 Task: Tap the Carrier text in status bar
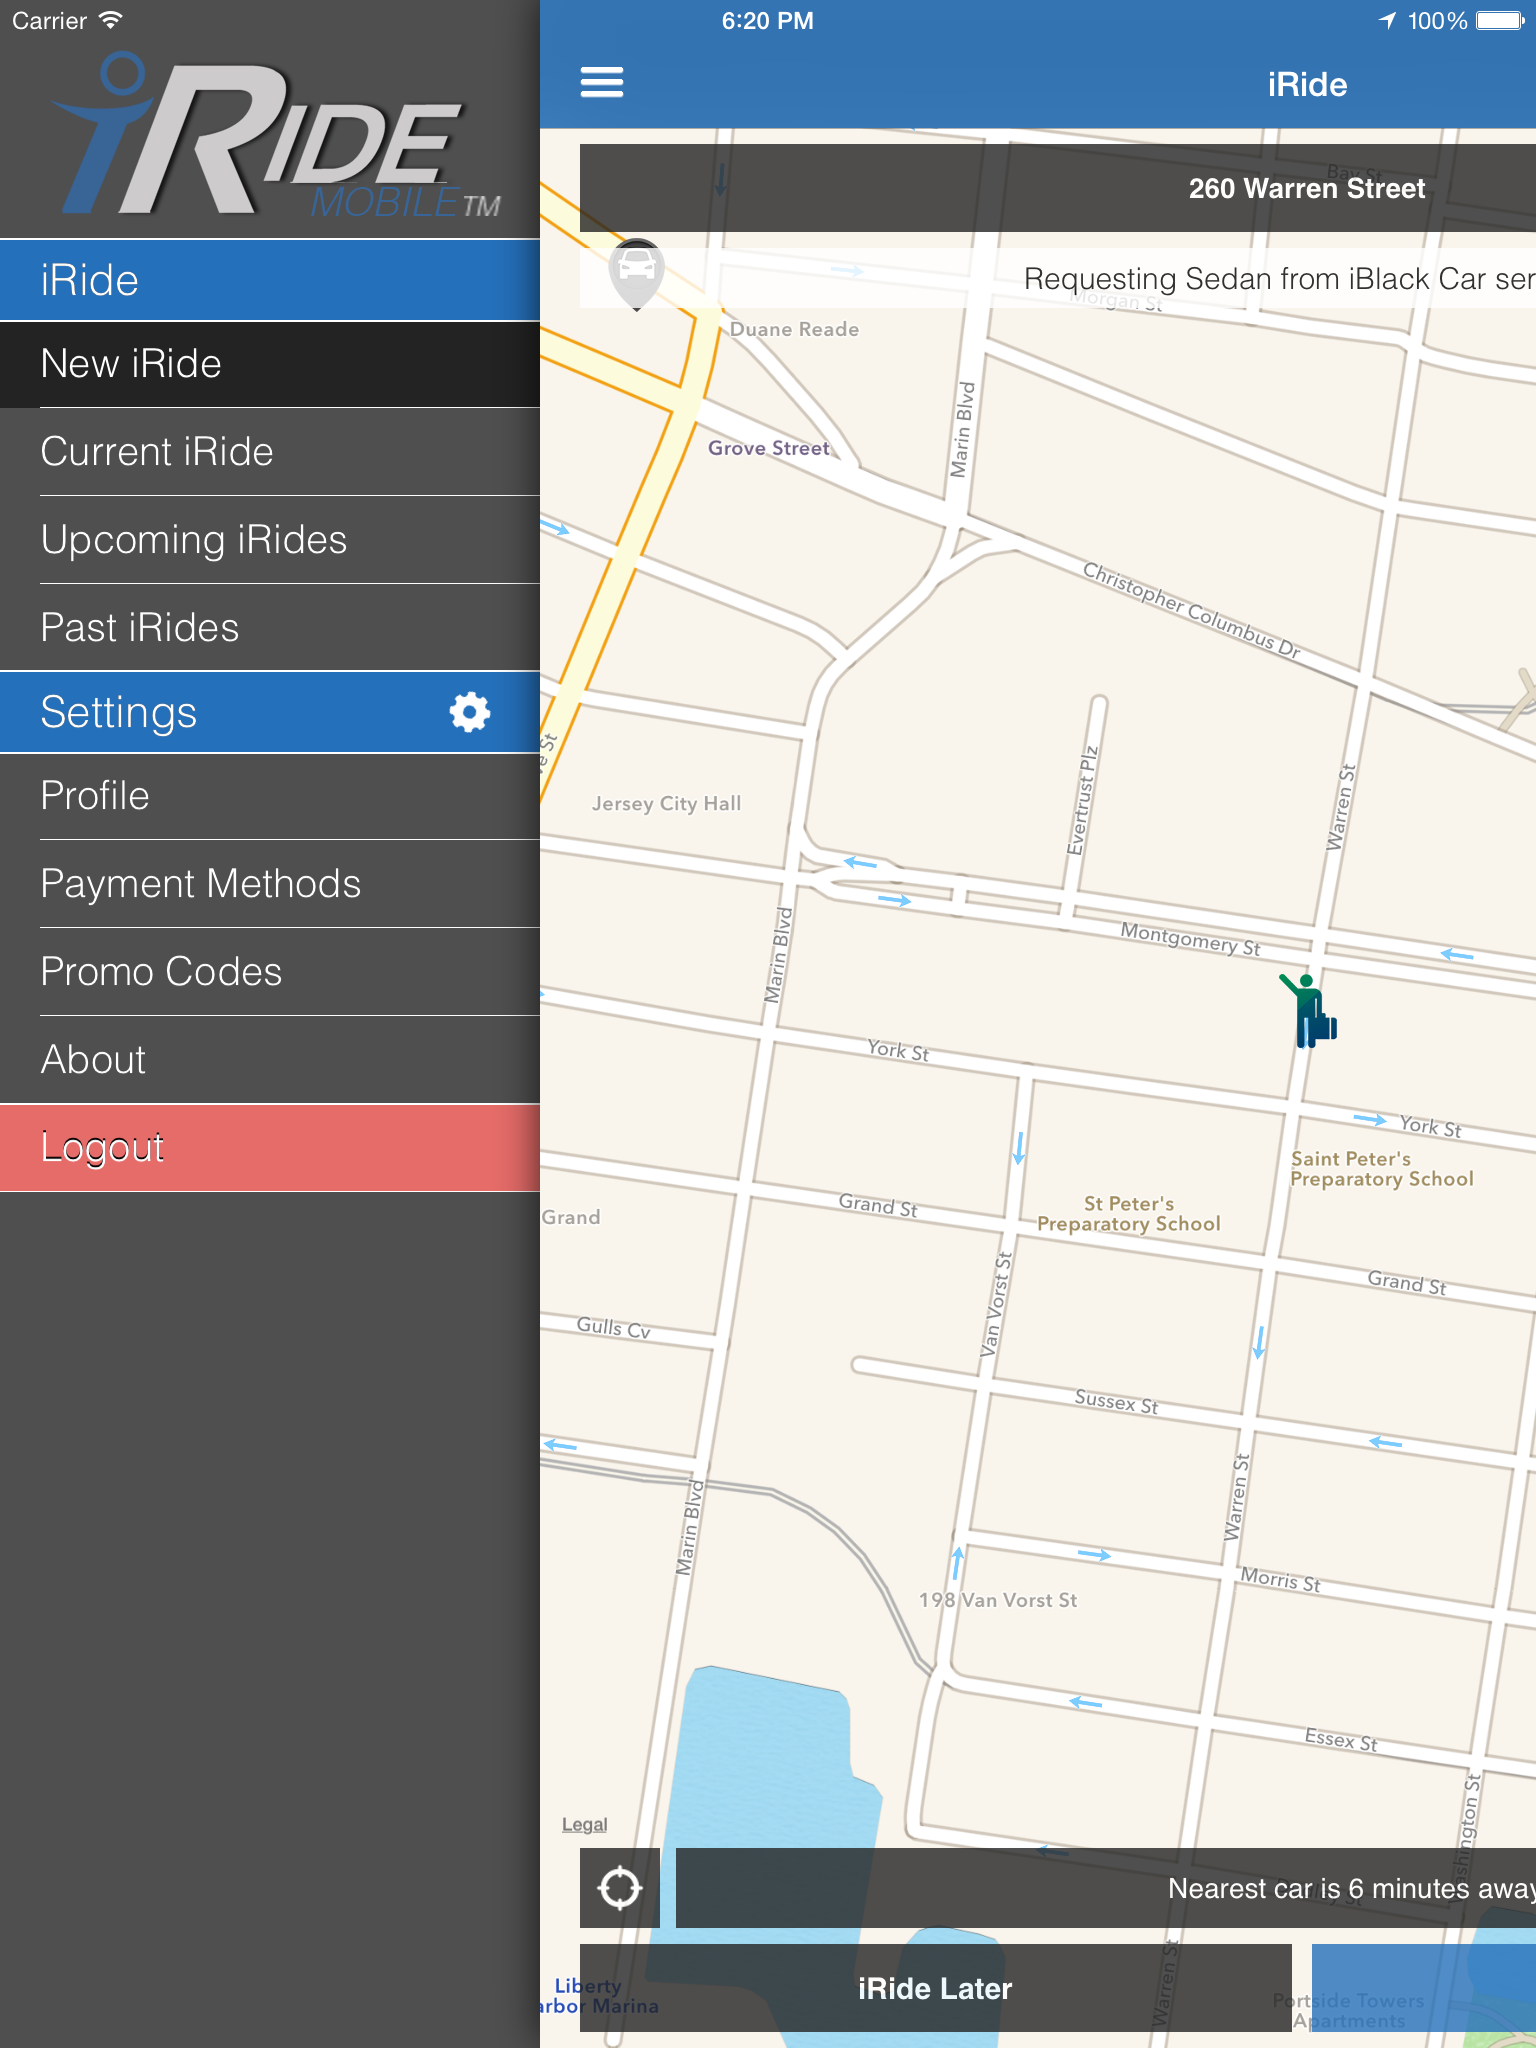50,21
